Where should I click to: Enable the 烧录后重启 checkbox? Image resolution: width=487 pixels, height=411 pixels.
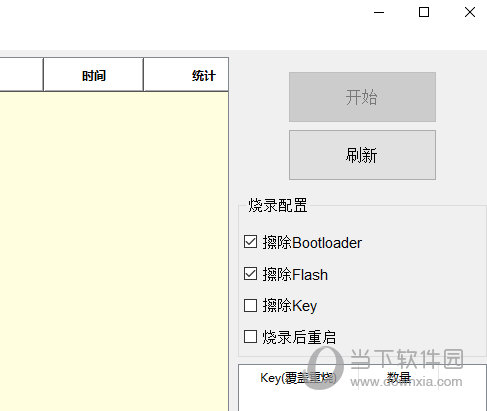tap(250, 337)
